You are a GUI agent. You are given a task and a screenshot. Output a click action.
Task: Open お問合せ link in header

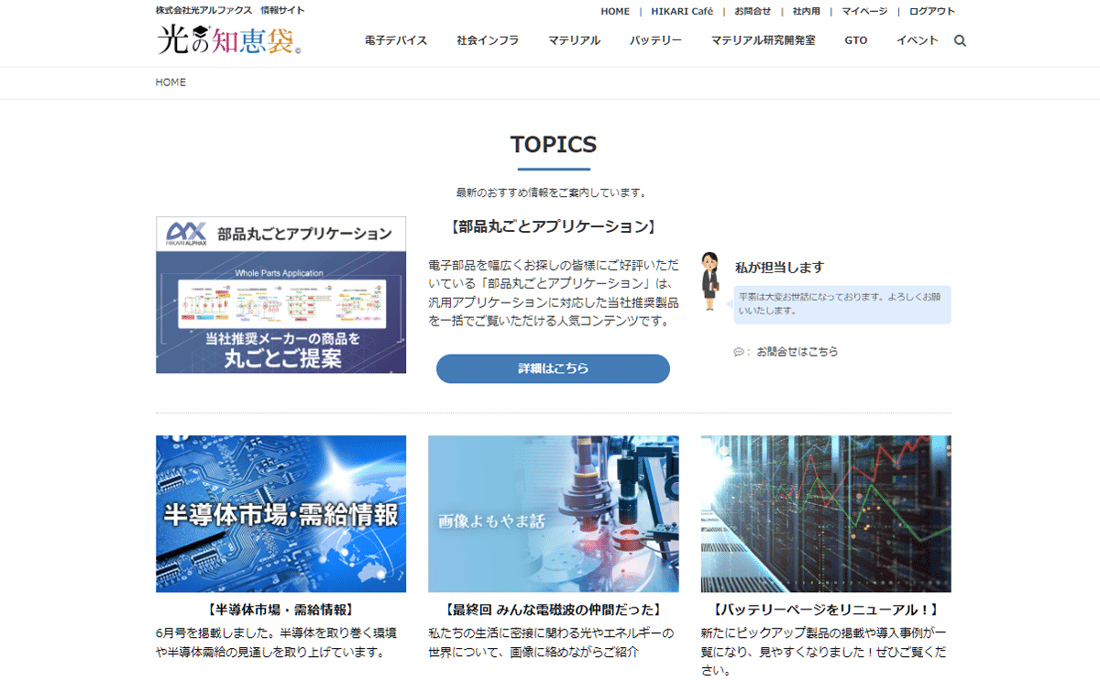pos(753,11)
